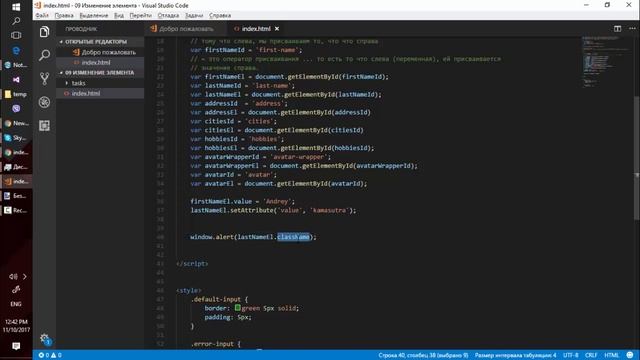Click the errors and warnings status indicator
Image resolution: width=640 pixels, height=360 pixels.
50,355
